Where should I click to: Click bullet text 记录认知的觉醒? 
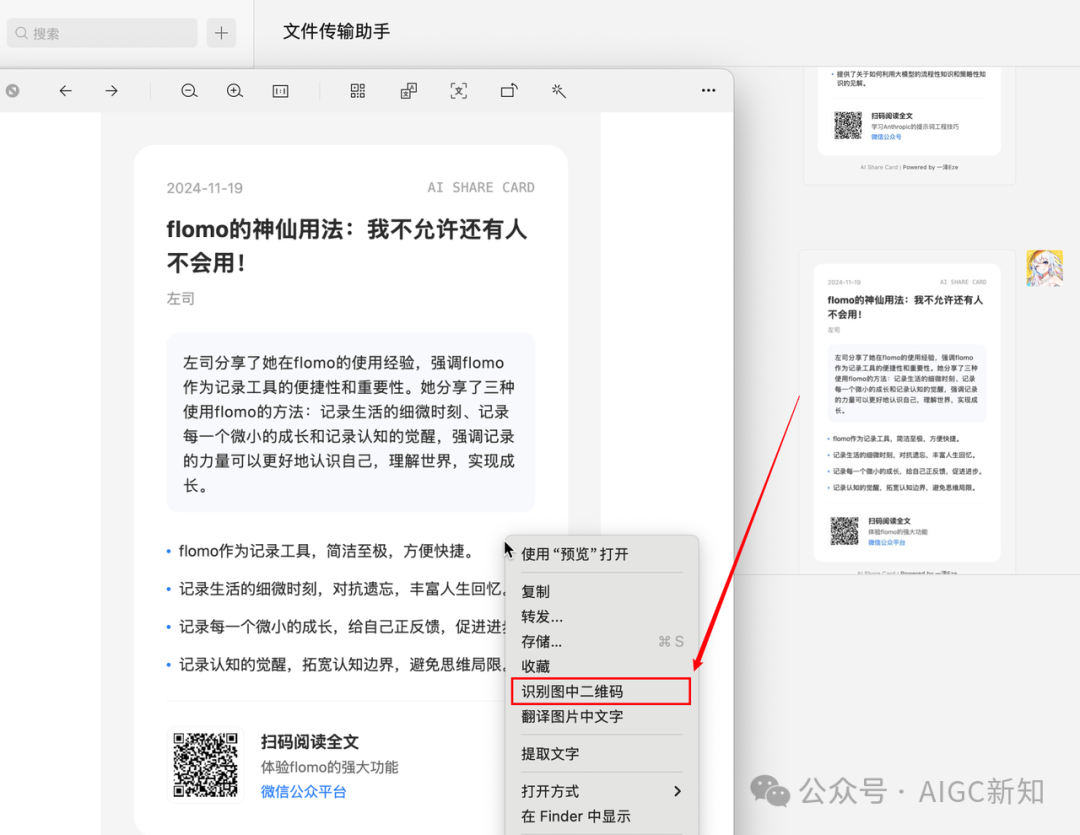point(342,665)
